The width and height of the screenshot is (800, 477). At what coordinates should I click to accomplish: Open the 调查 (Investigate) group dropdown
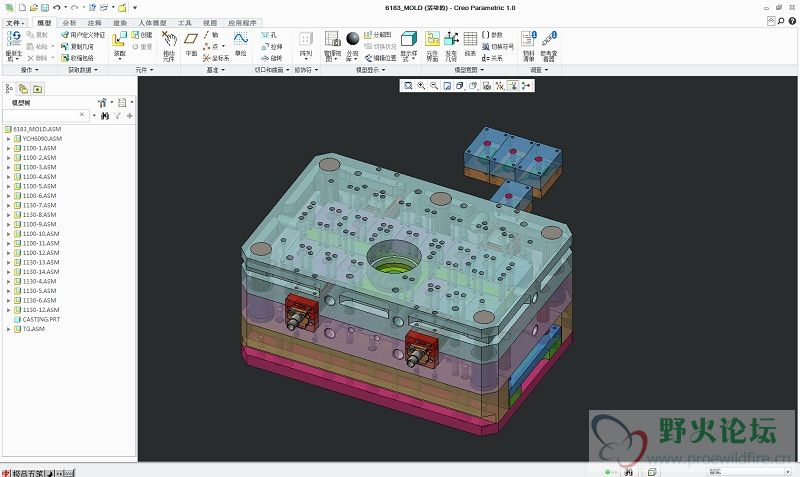pos(539,70)
